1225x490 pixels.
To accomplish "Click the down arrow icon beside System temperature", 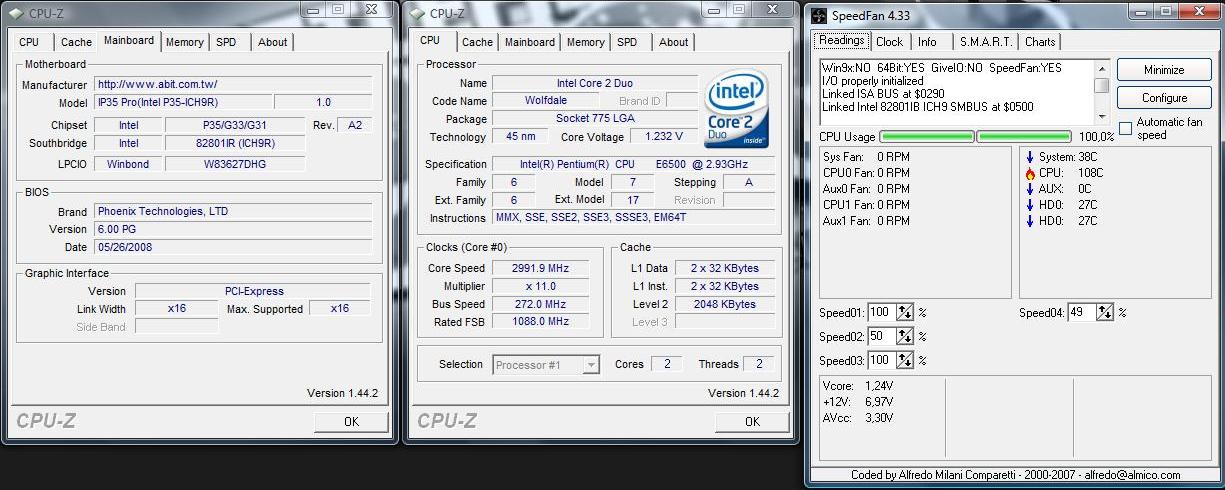I will 1030,157.
